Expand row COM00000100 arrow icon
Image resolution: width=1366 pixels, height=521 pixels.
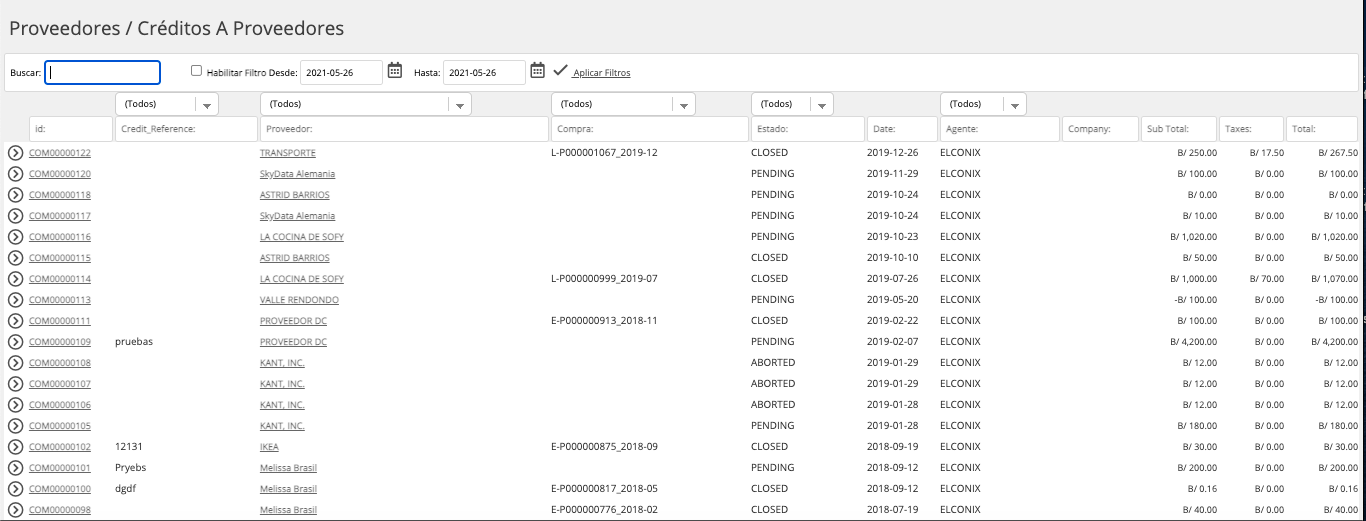[x=15, y=489]
